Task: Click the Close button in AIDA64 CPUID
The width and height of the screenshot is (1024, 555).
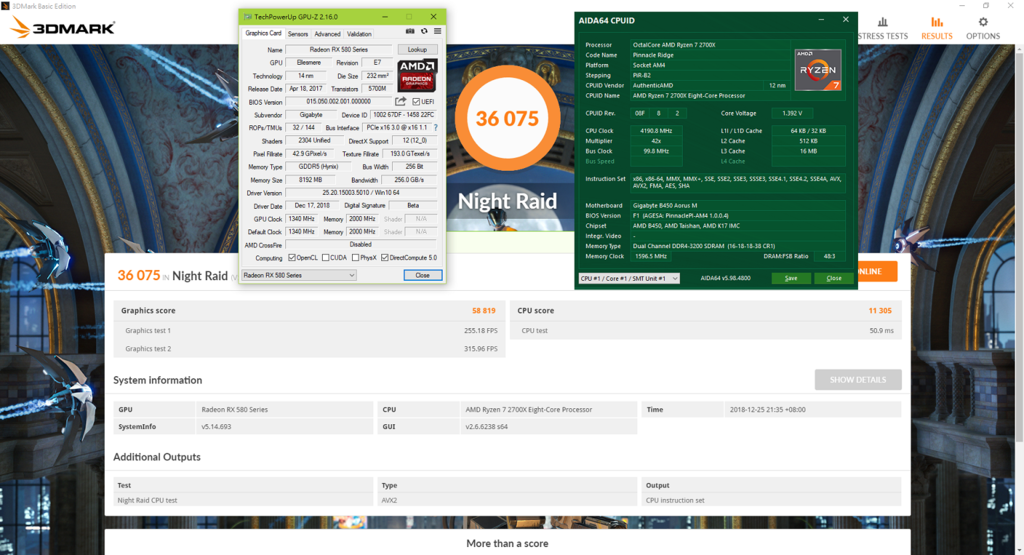Action: (x=834, y=278)
